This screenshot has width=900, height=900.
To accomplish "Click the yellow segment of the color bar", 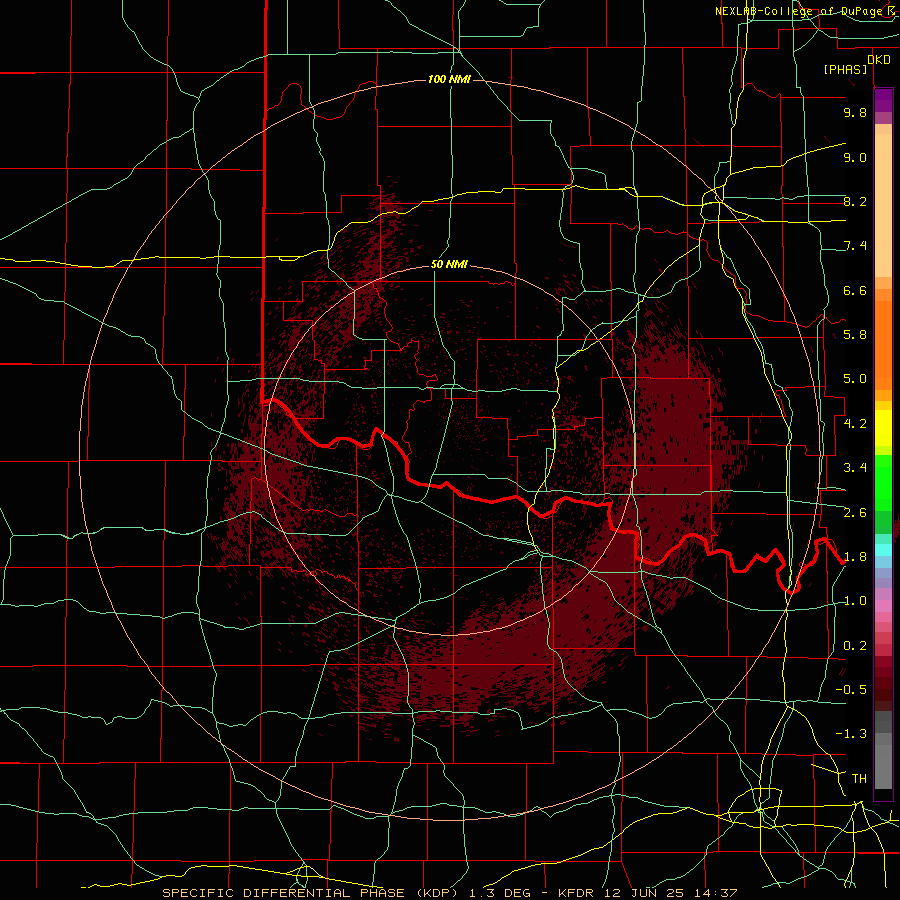I will coord(883,428).
